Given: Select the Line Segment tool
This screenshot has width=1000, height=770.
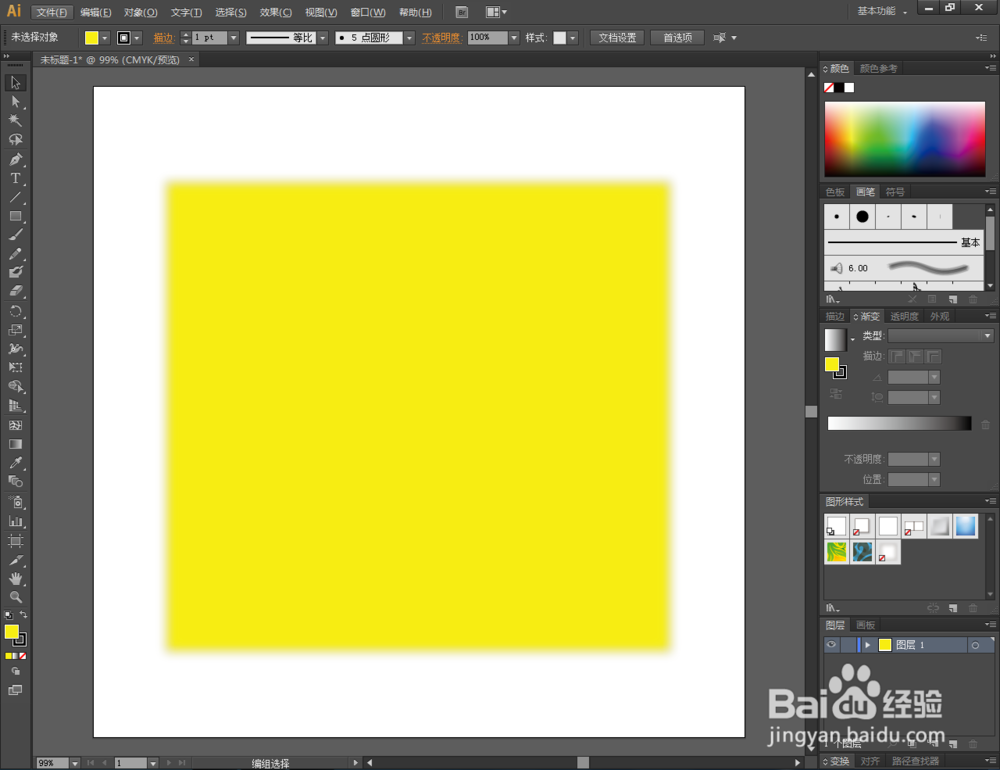Looking at the screenshot, I should tap(15, 197).
